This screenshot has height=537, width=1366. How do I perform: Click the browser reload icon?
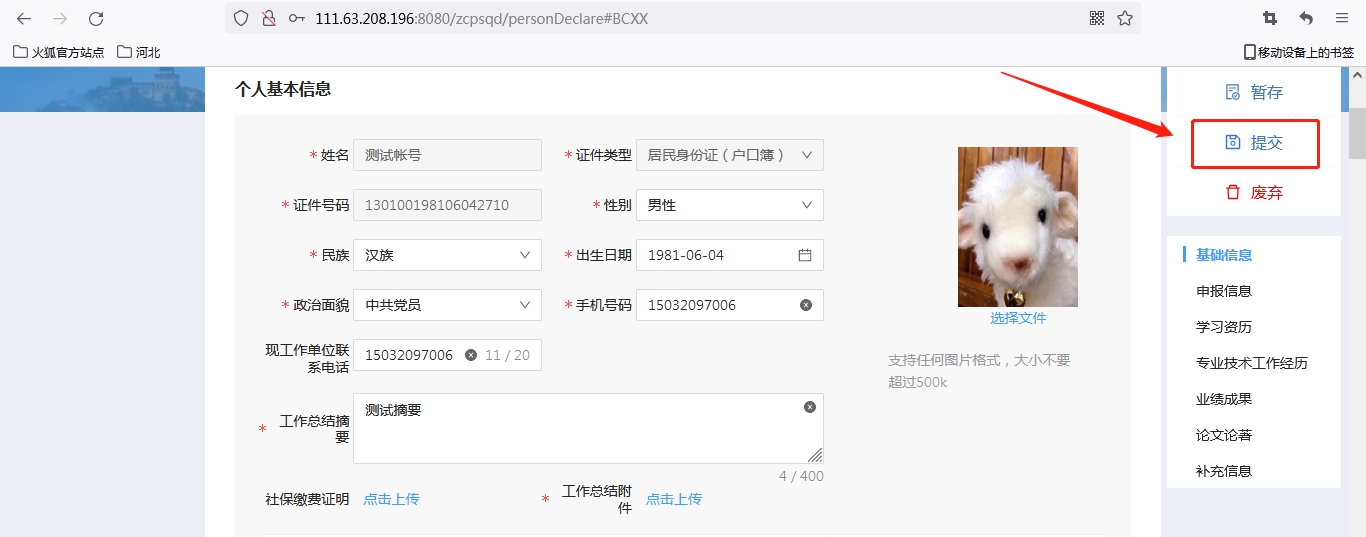click(x=96, y=19)
